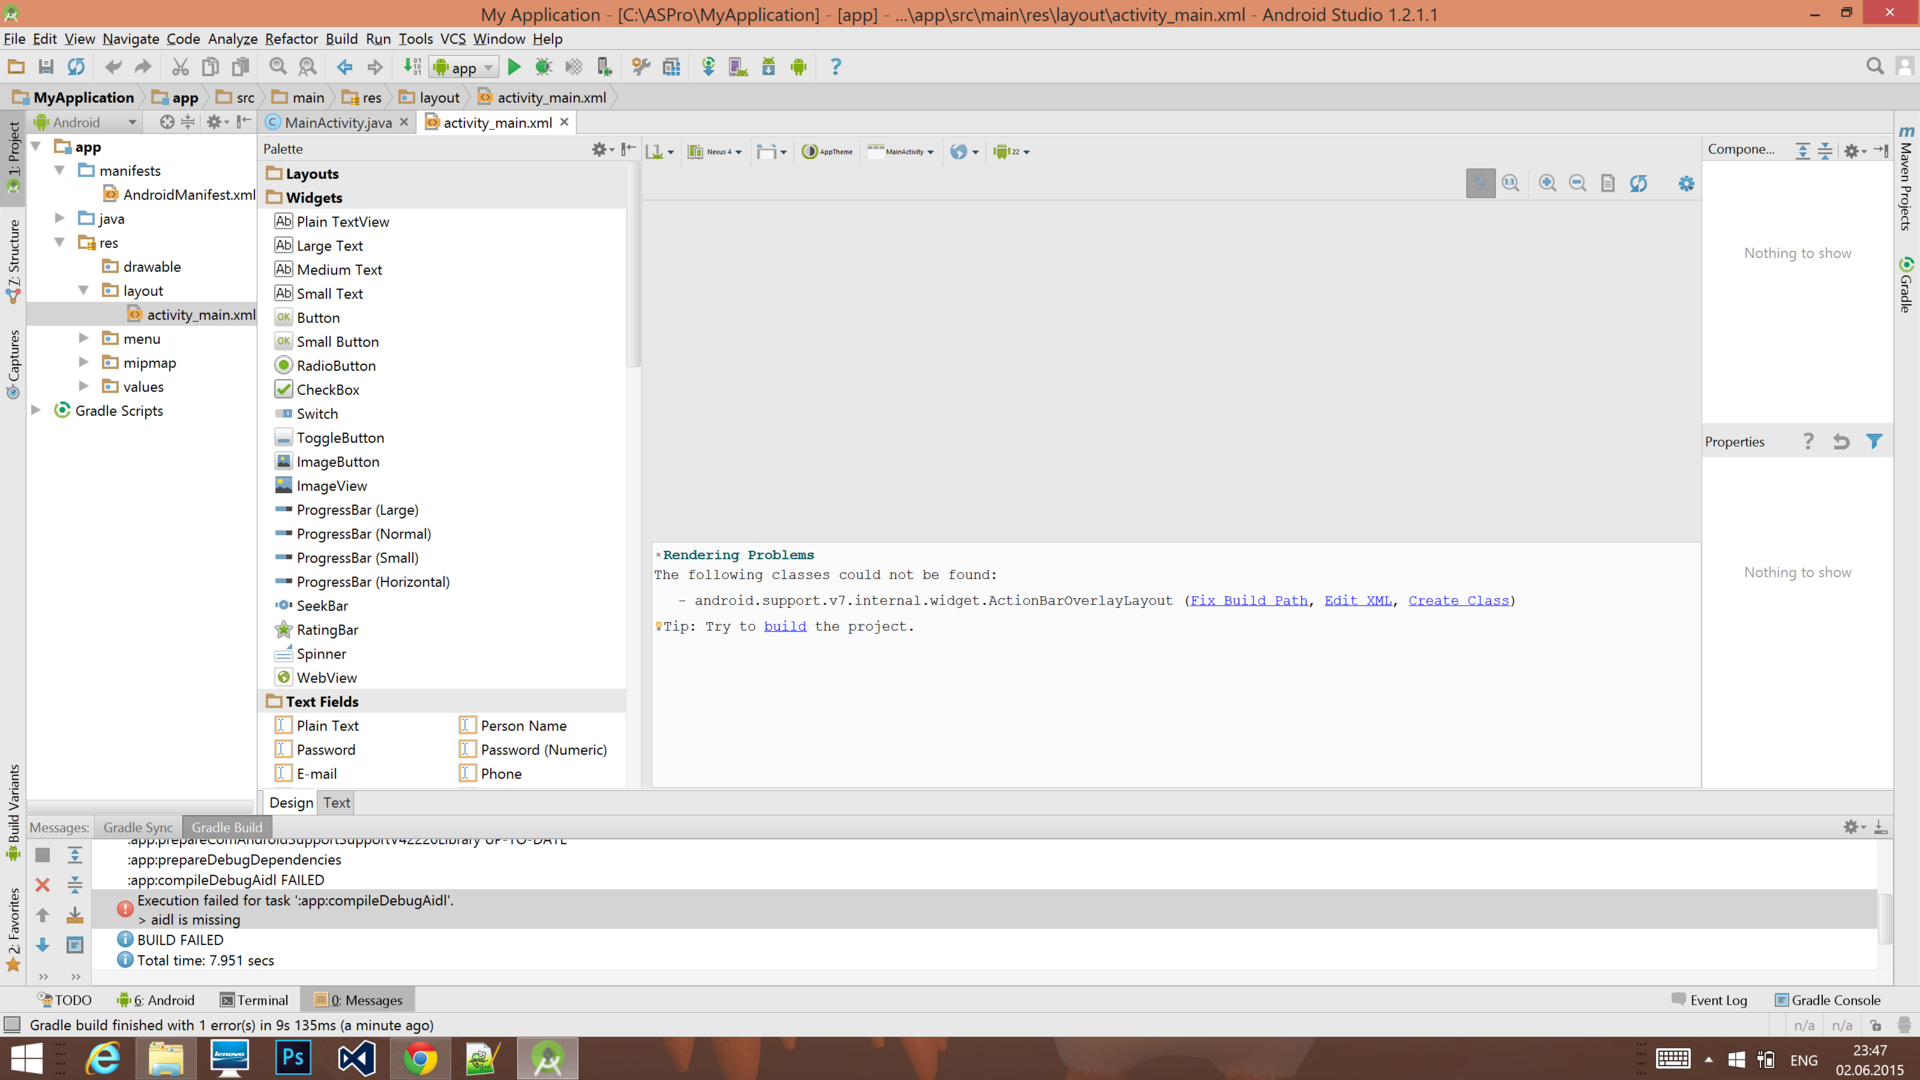Expand the java folder in project tree

point(60,218)
